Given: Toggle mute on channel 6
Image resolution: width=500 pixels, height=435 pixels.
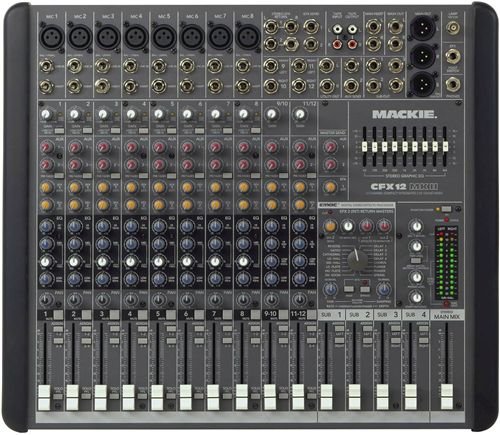Looking at the screenshot, I should (199, 314).
